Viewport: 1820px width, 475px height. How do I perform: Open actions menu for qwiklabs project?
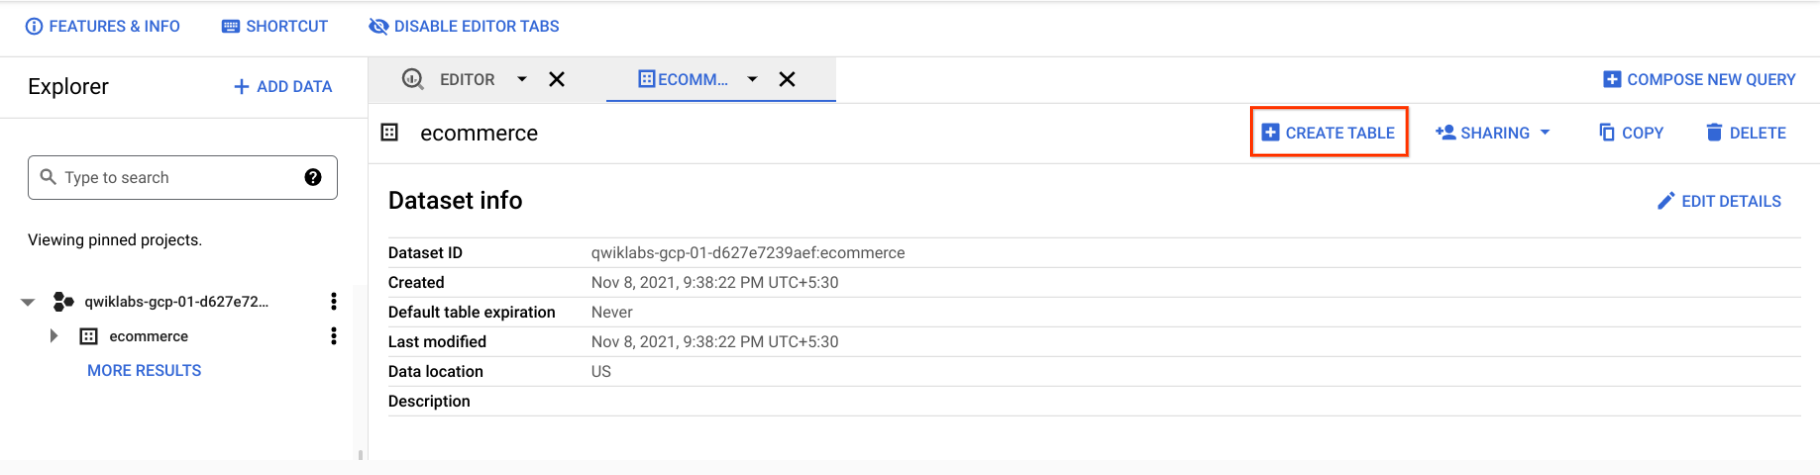(333, 301)
